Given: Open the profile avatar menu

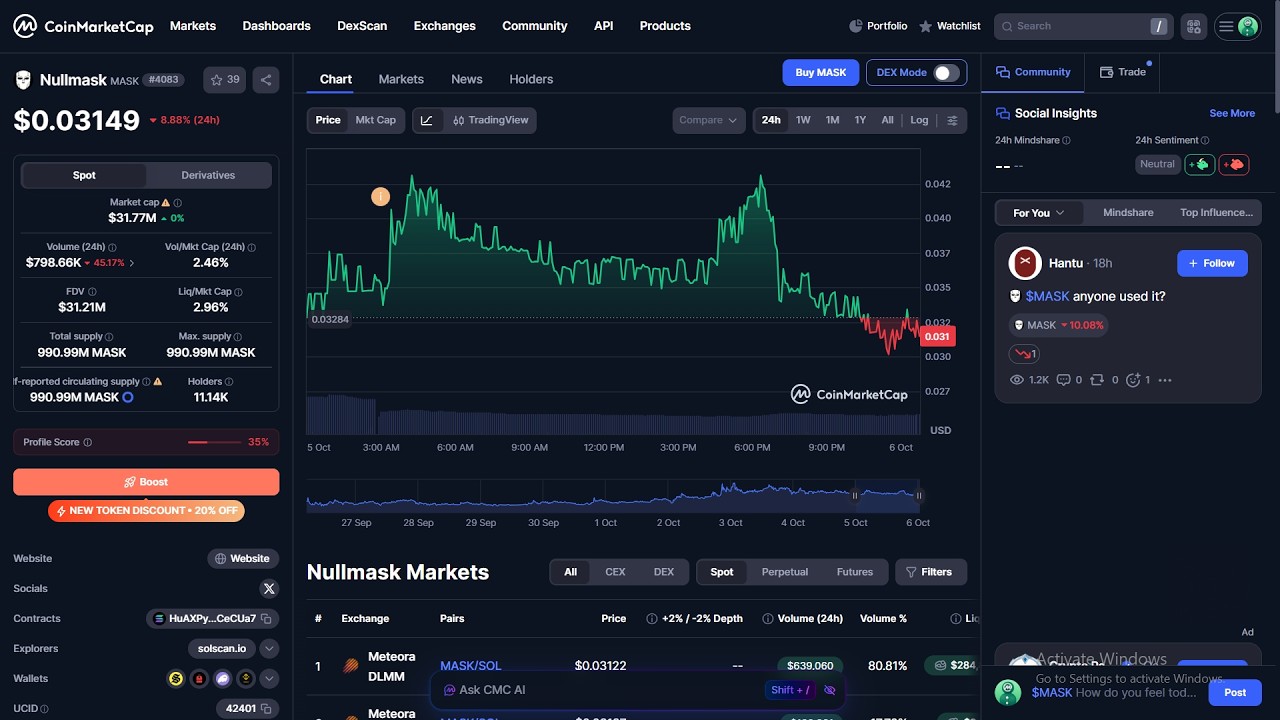Looking at the screenshot, I should point(1237,26).
